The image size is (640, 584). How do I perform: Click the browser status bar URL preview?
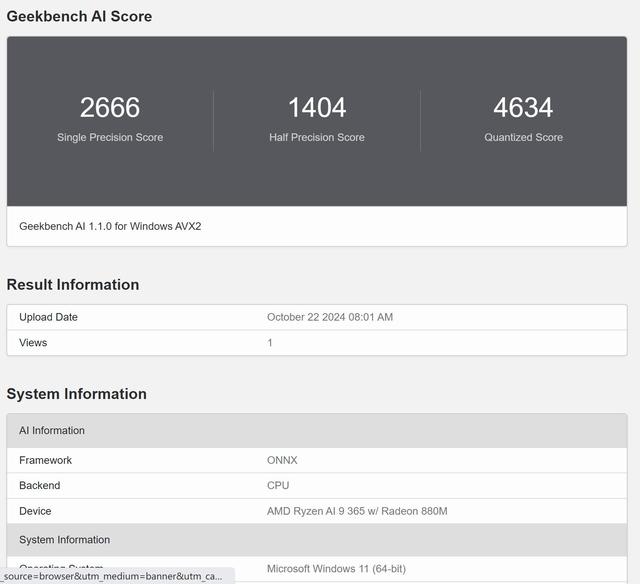point(117,576)
